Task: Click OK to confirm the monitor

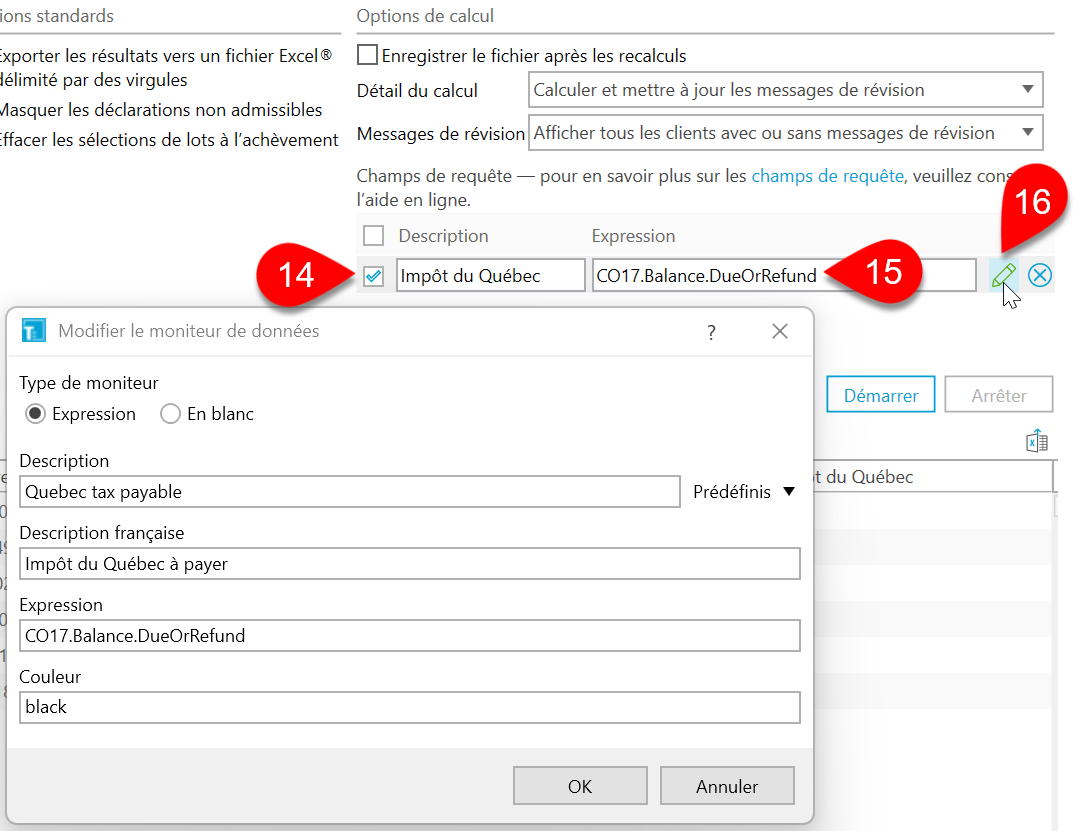Action: click(580, 786)
